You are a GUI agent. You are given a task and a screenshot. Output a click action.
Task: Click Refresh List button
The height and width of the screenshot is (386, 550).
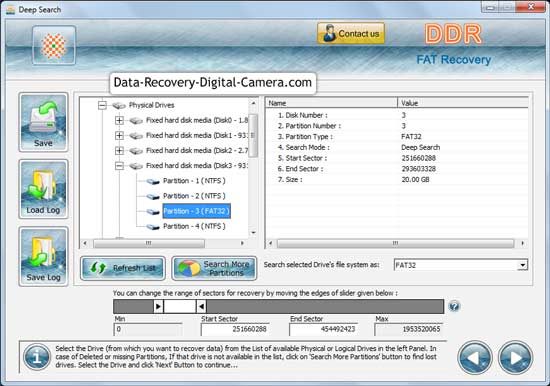tap(123, 268)
